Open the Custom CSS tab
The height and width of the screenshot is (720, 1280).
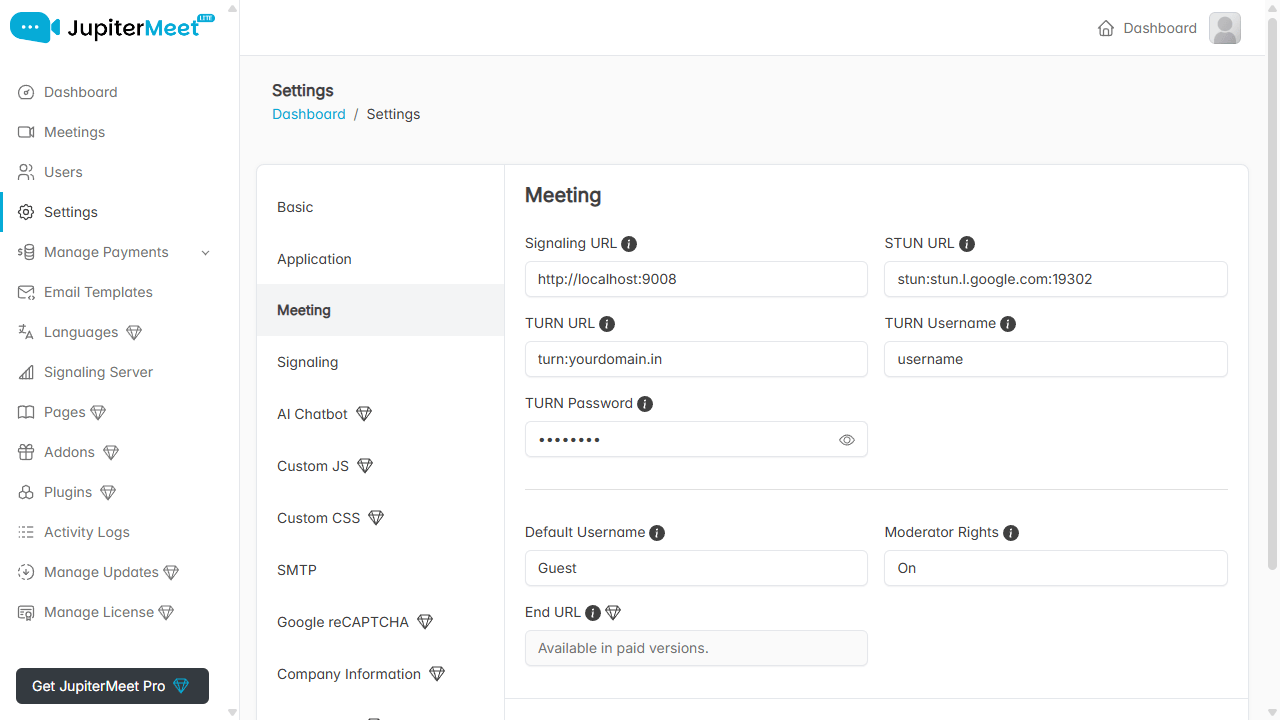[x=381, y=518]
